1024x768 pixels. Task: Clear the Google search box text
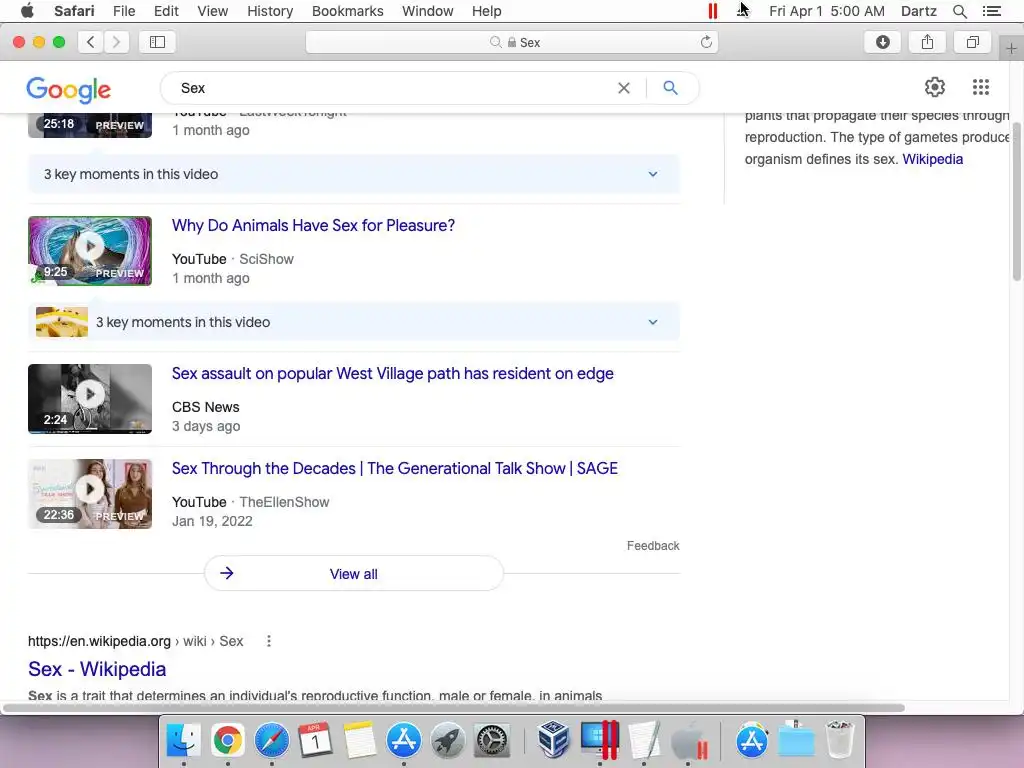(624, 88)
